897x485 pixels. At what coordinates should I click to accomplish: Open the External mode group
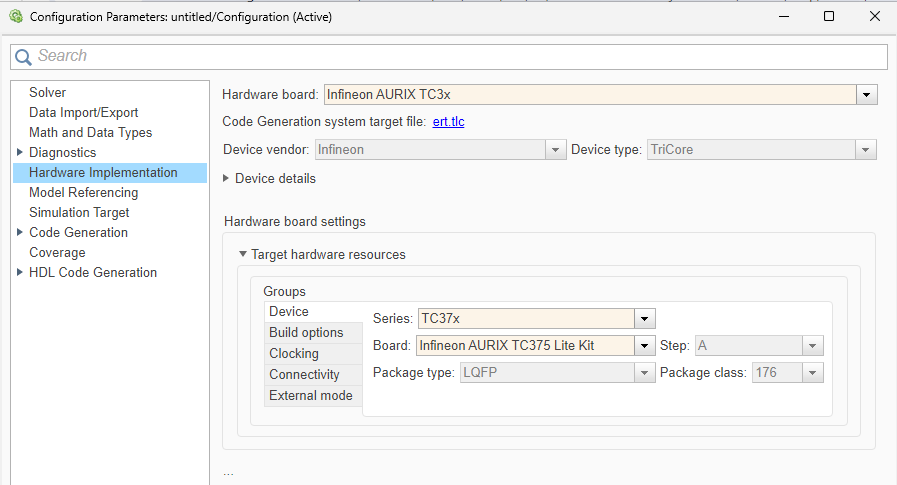pyautogui.click(x=310, y=395)
